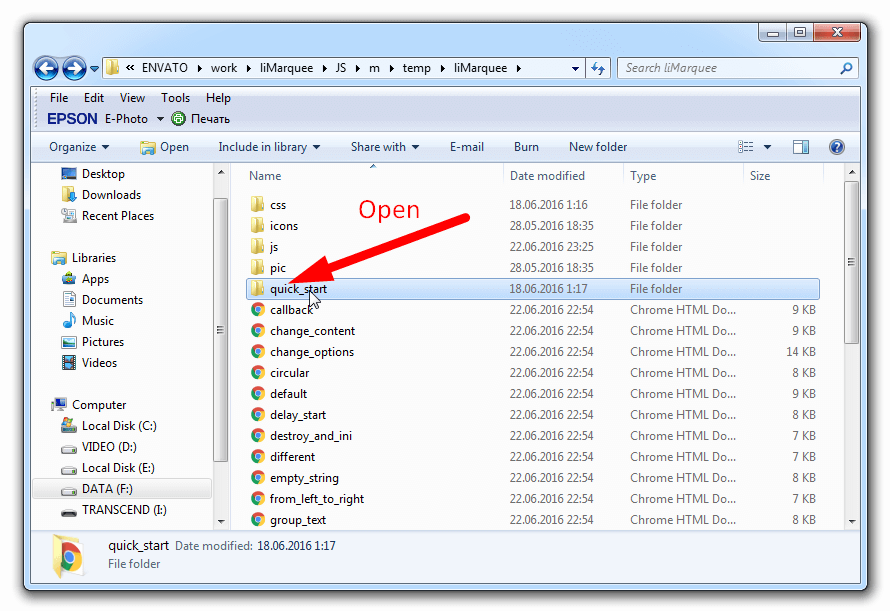Click the Burn toolbar button

click(x=526, y=147)
